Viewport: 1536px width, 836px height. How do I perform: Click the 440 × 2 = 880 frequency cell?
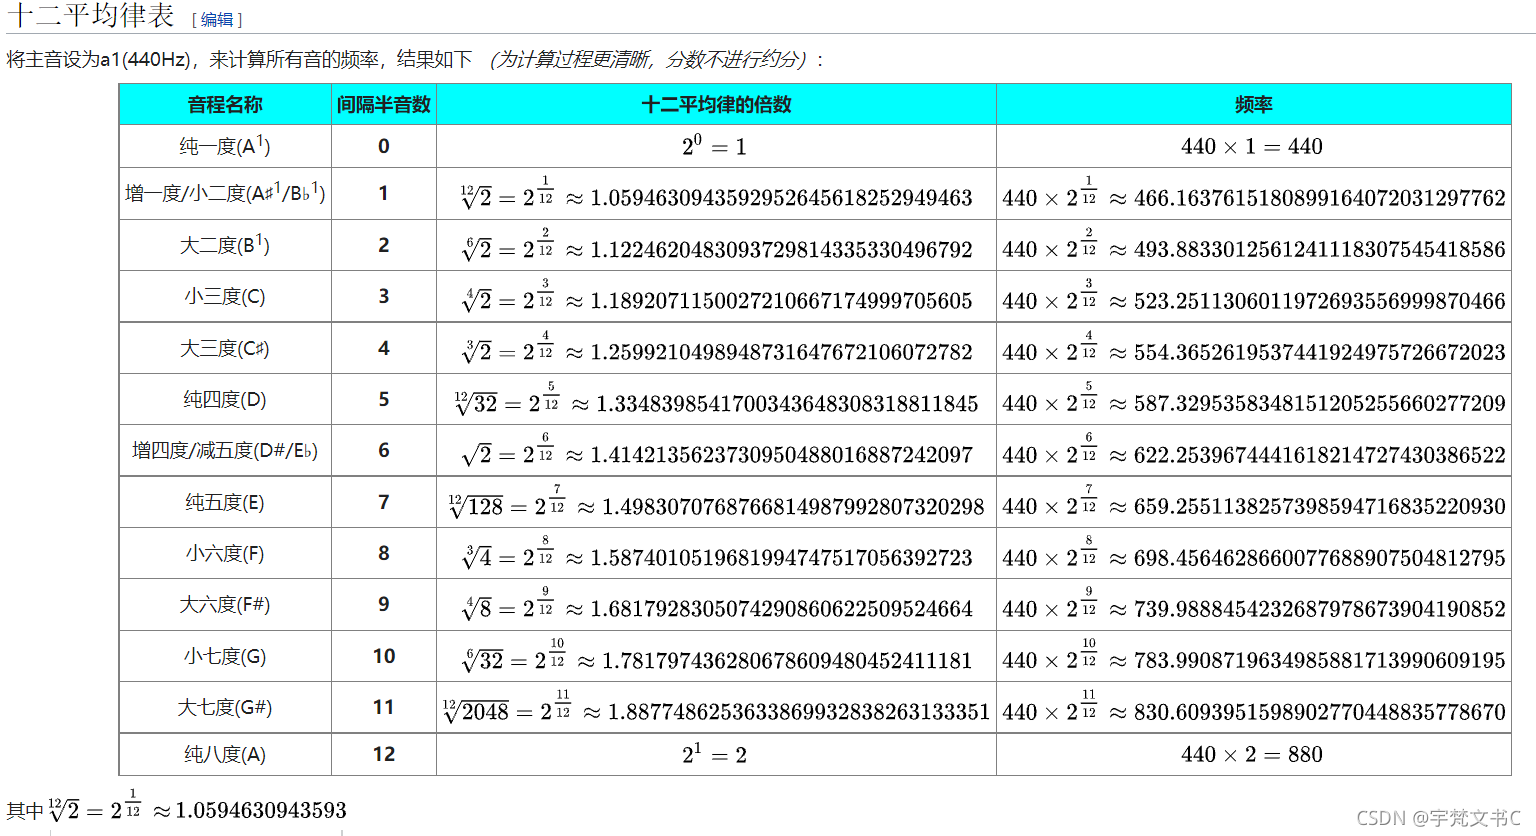click(x=1253, y=754)
